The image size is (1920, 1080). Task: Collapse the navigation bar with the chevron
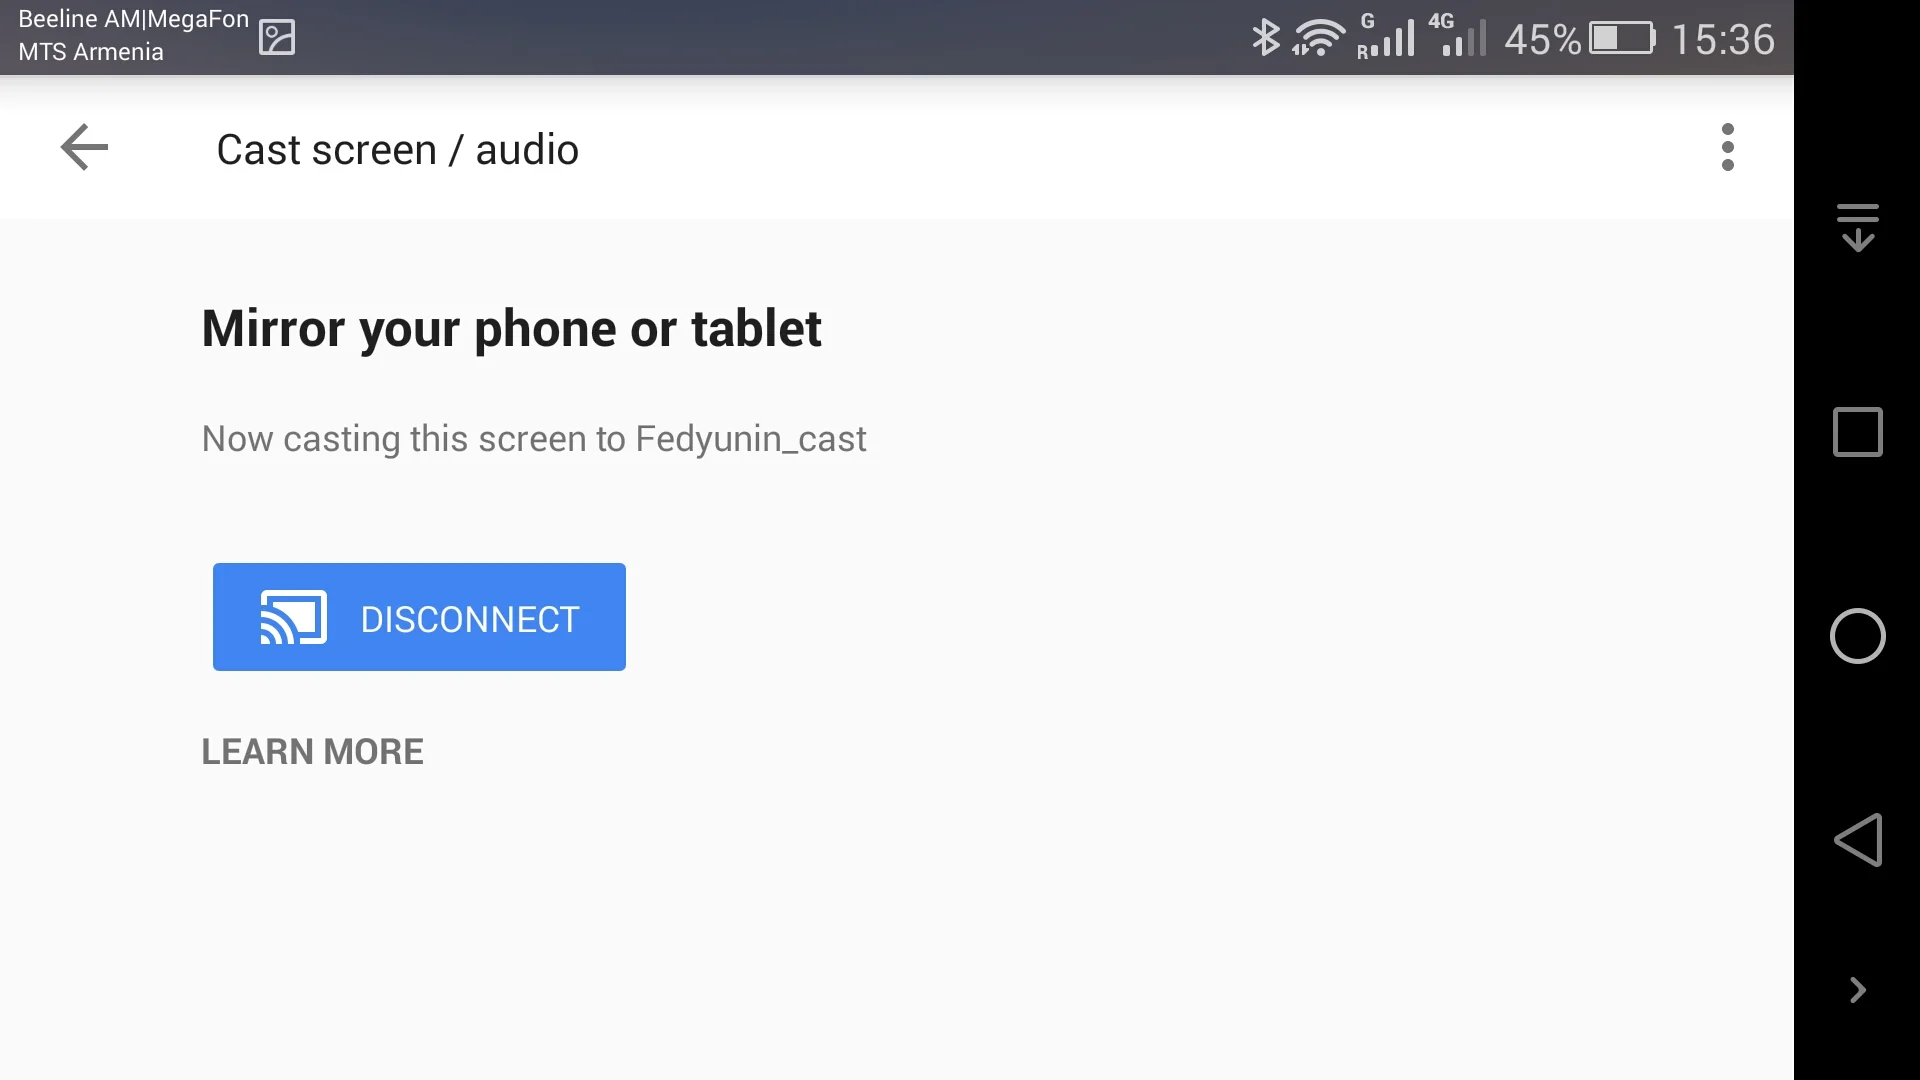tap(1857, 990)
